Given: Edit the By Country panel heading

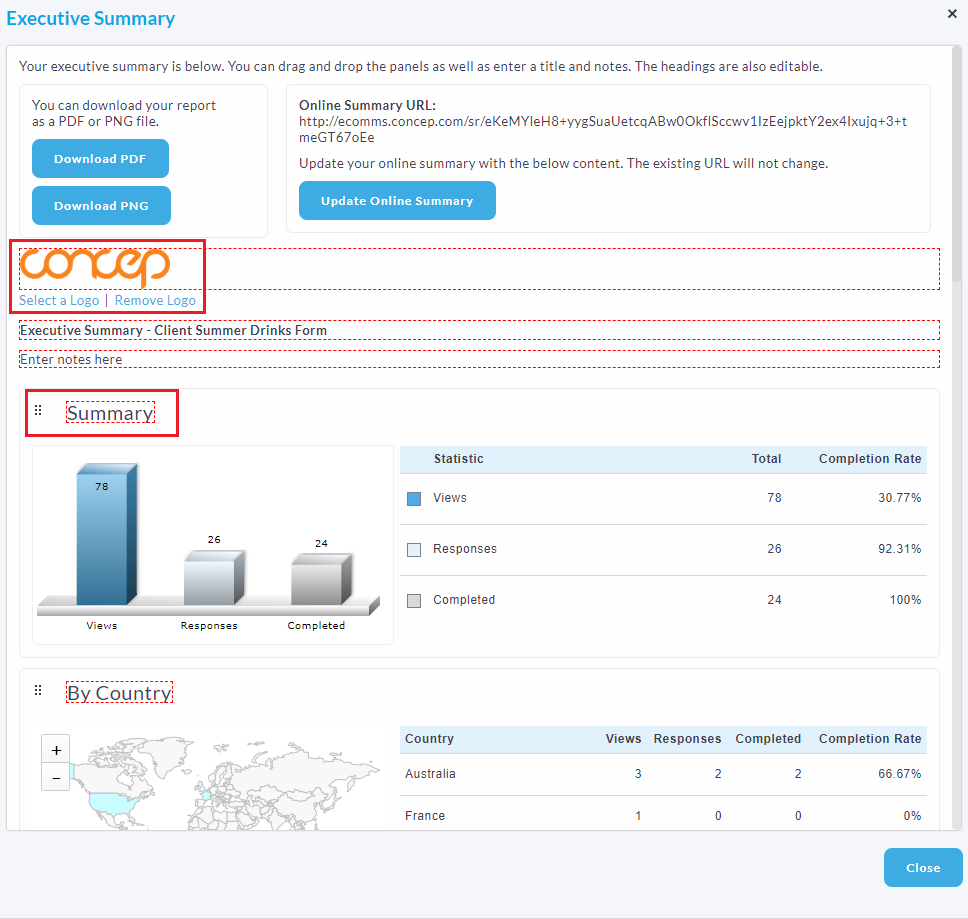Looking at the screenshot, I should click(x=119, y=692).
